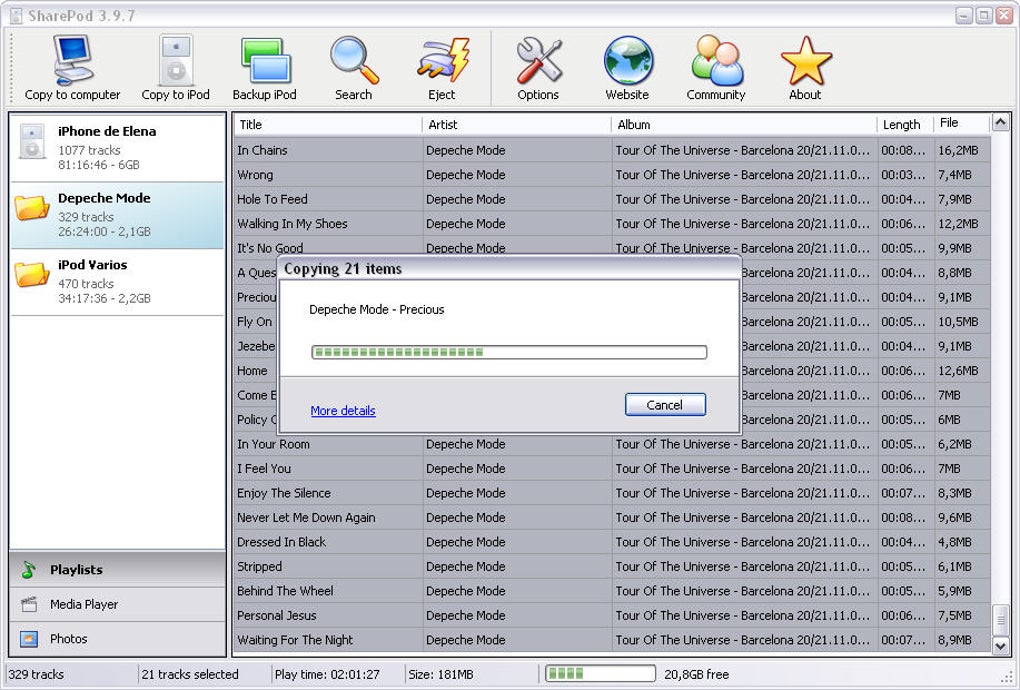
Task: Open the More details link
Action: point(343,410)
